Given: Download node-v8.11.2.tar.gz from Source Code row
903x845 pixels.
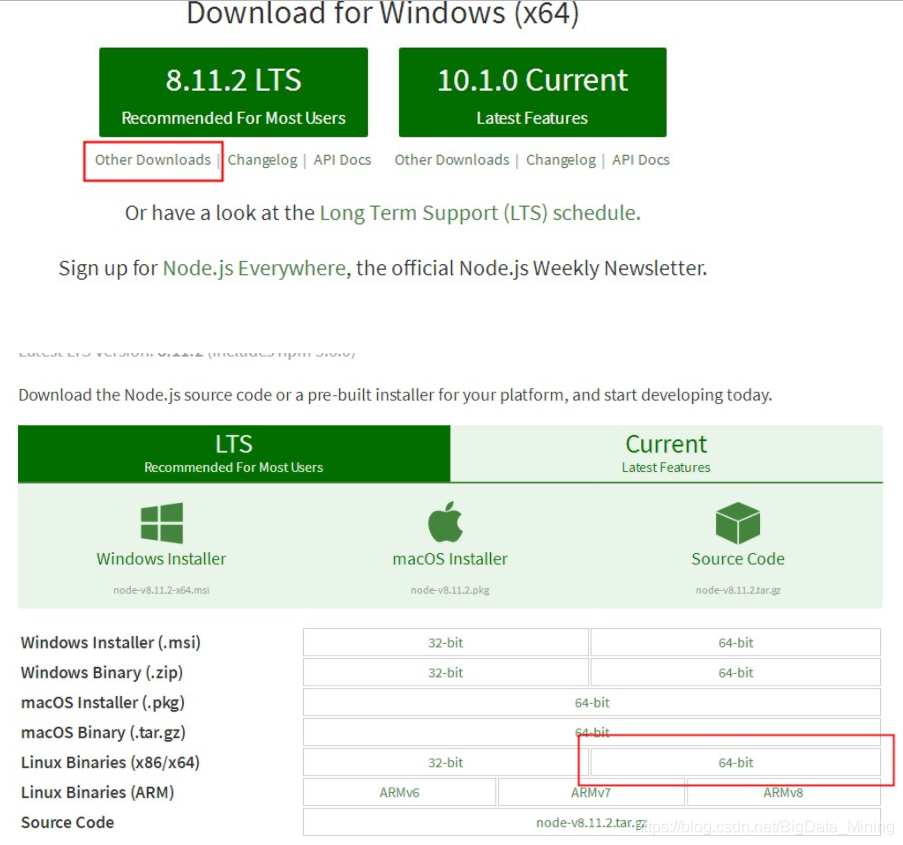Looking at the screenshot, I should point(592,822).
